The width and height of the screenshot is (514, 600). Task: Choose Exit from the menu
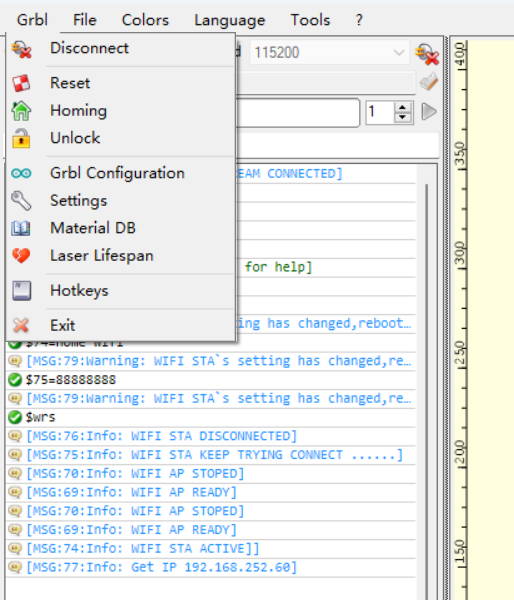pos(121,326)
